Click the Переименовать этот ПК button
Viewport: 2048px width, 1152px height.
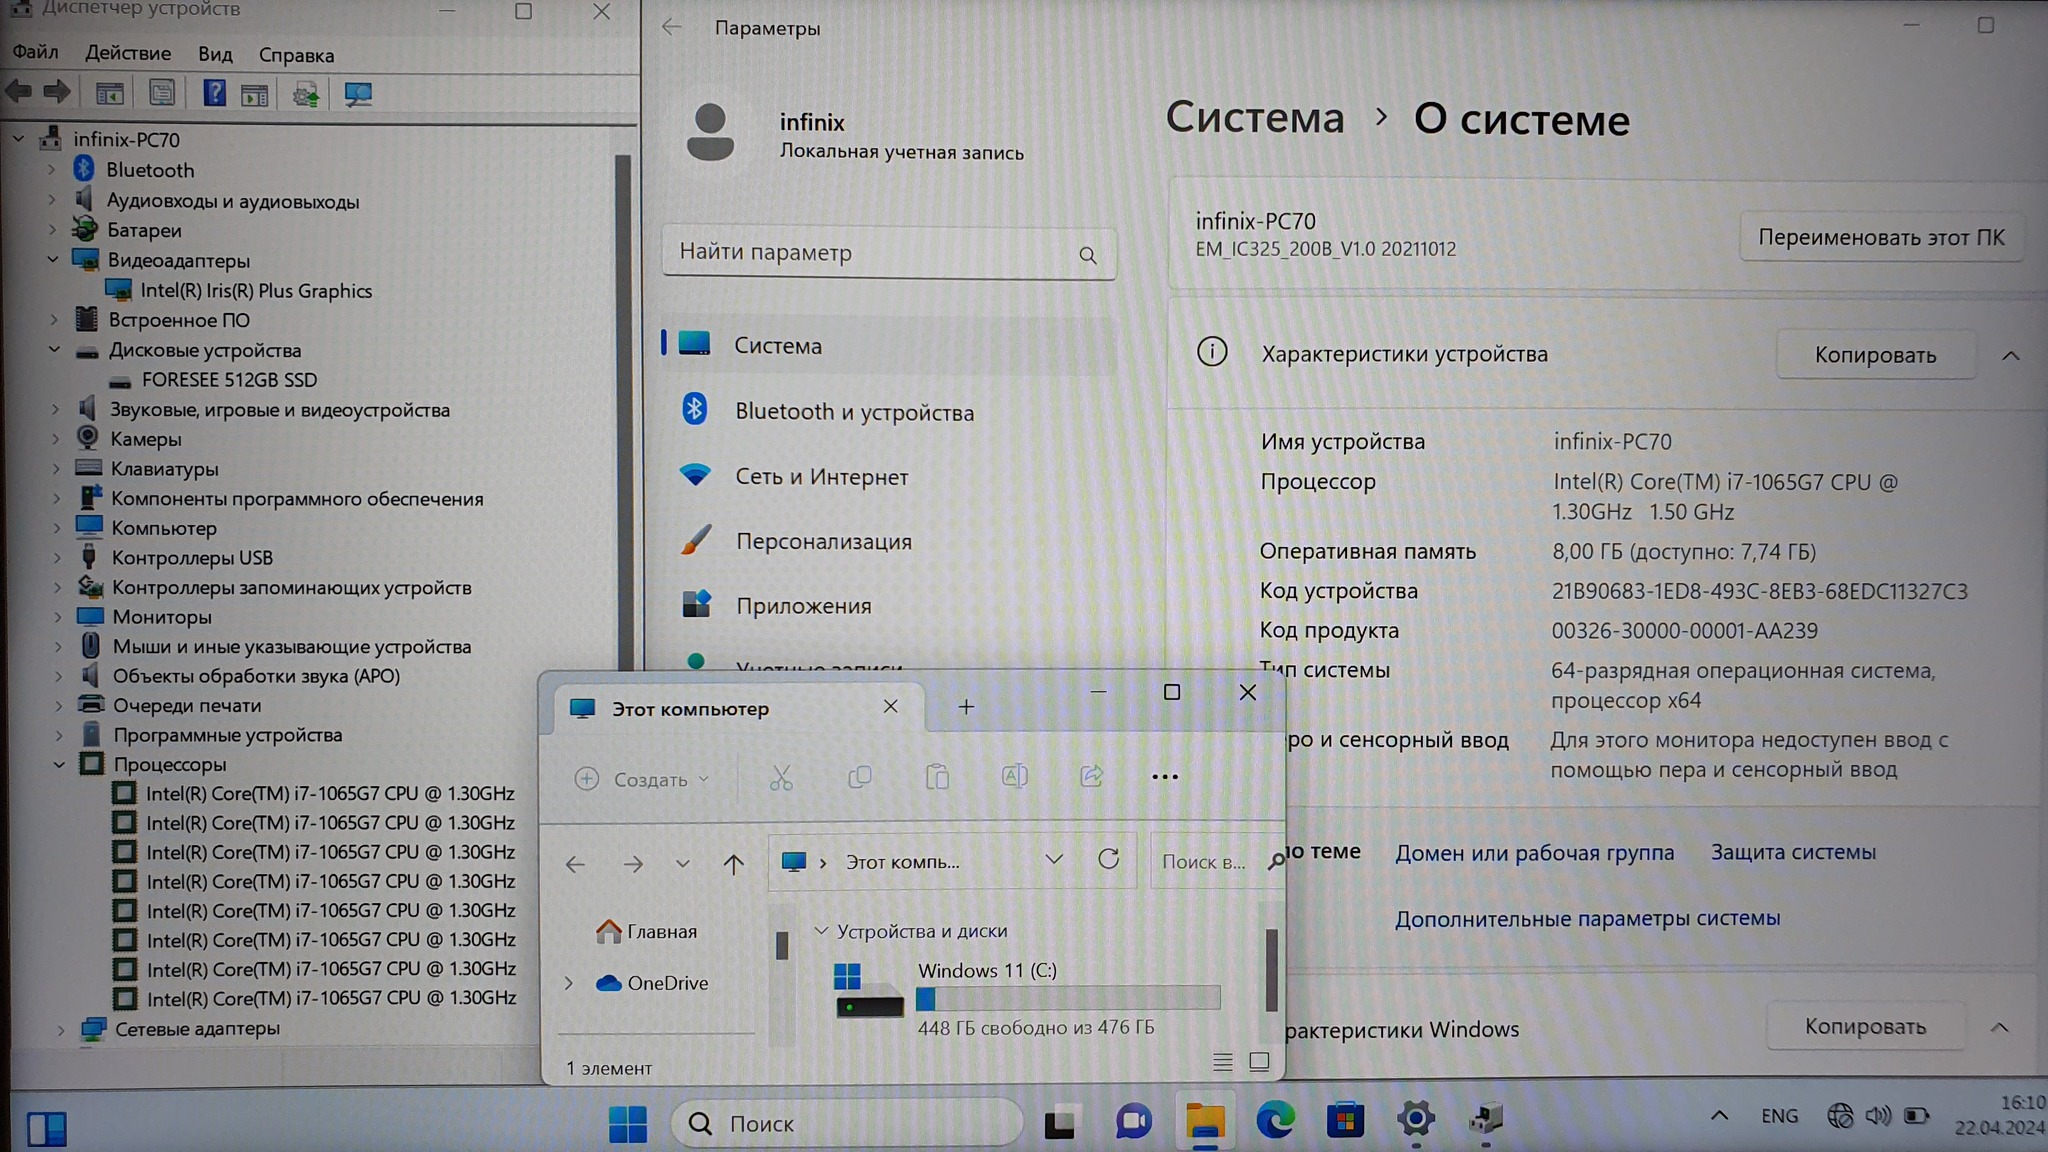[1880, 238]
